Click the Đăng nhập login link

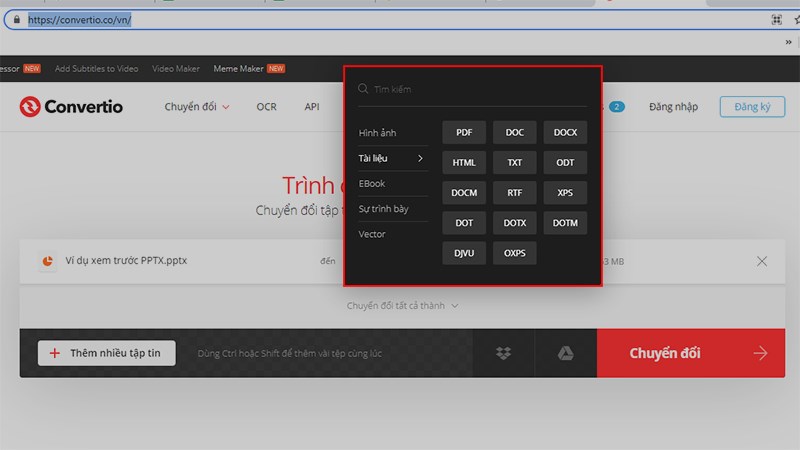(673, 107)
